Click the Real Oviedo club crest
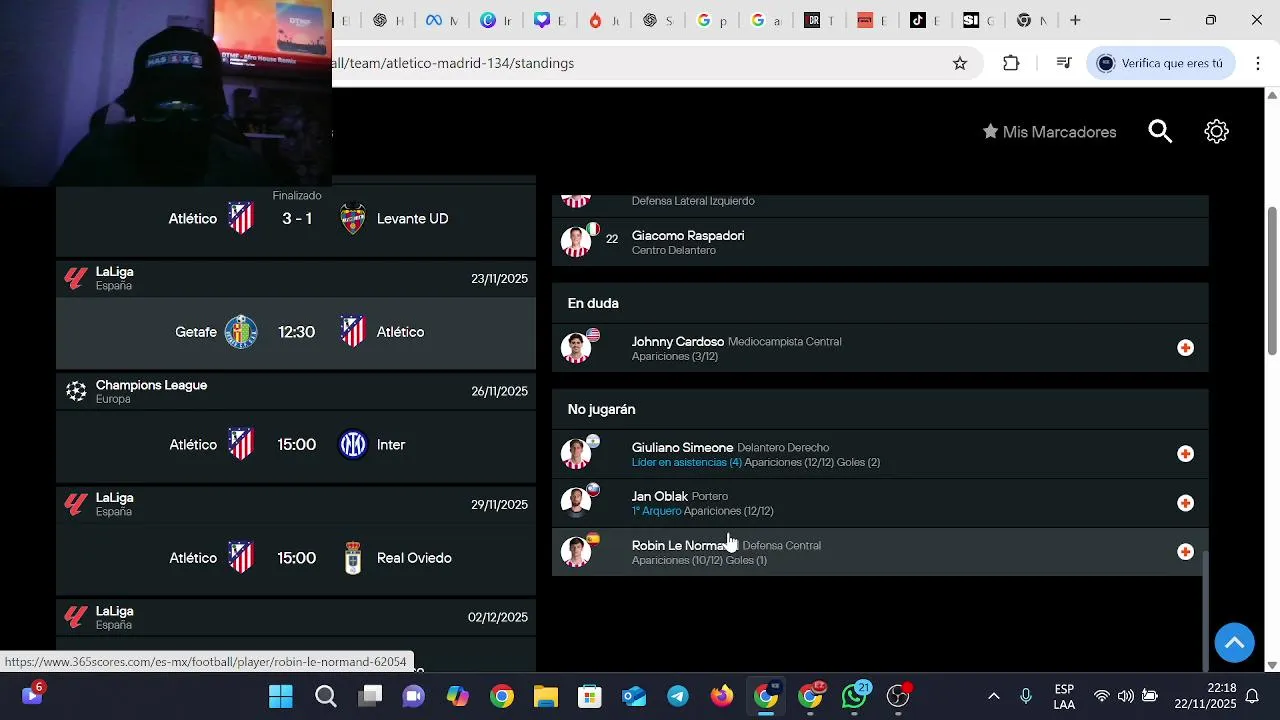The height and width of the screenshot is (720, 1280). coord(353,558)
